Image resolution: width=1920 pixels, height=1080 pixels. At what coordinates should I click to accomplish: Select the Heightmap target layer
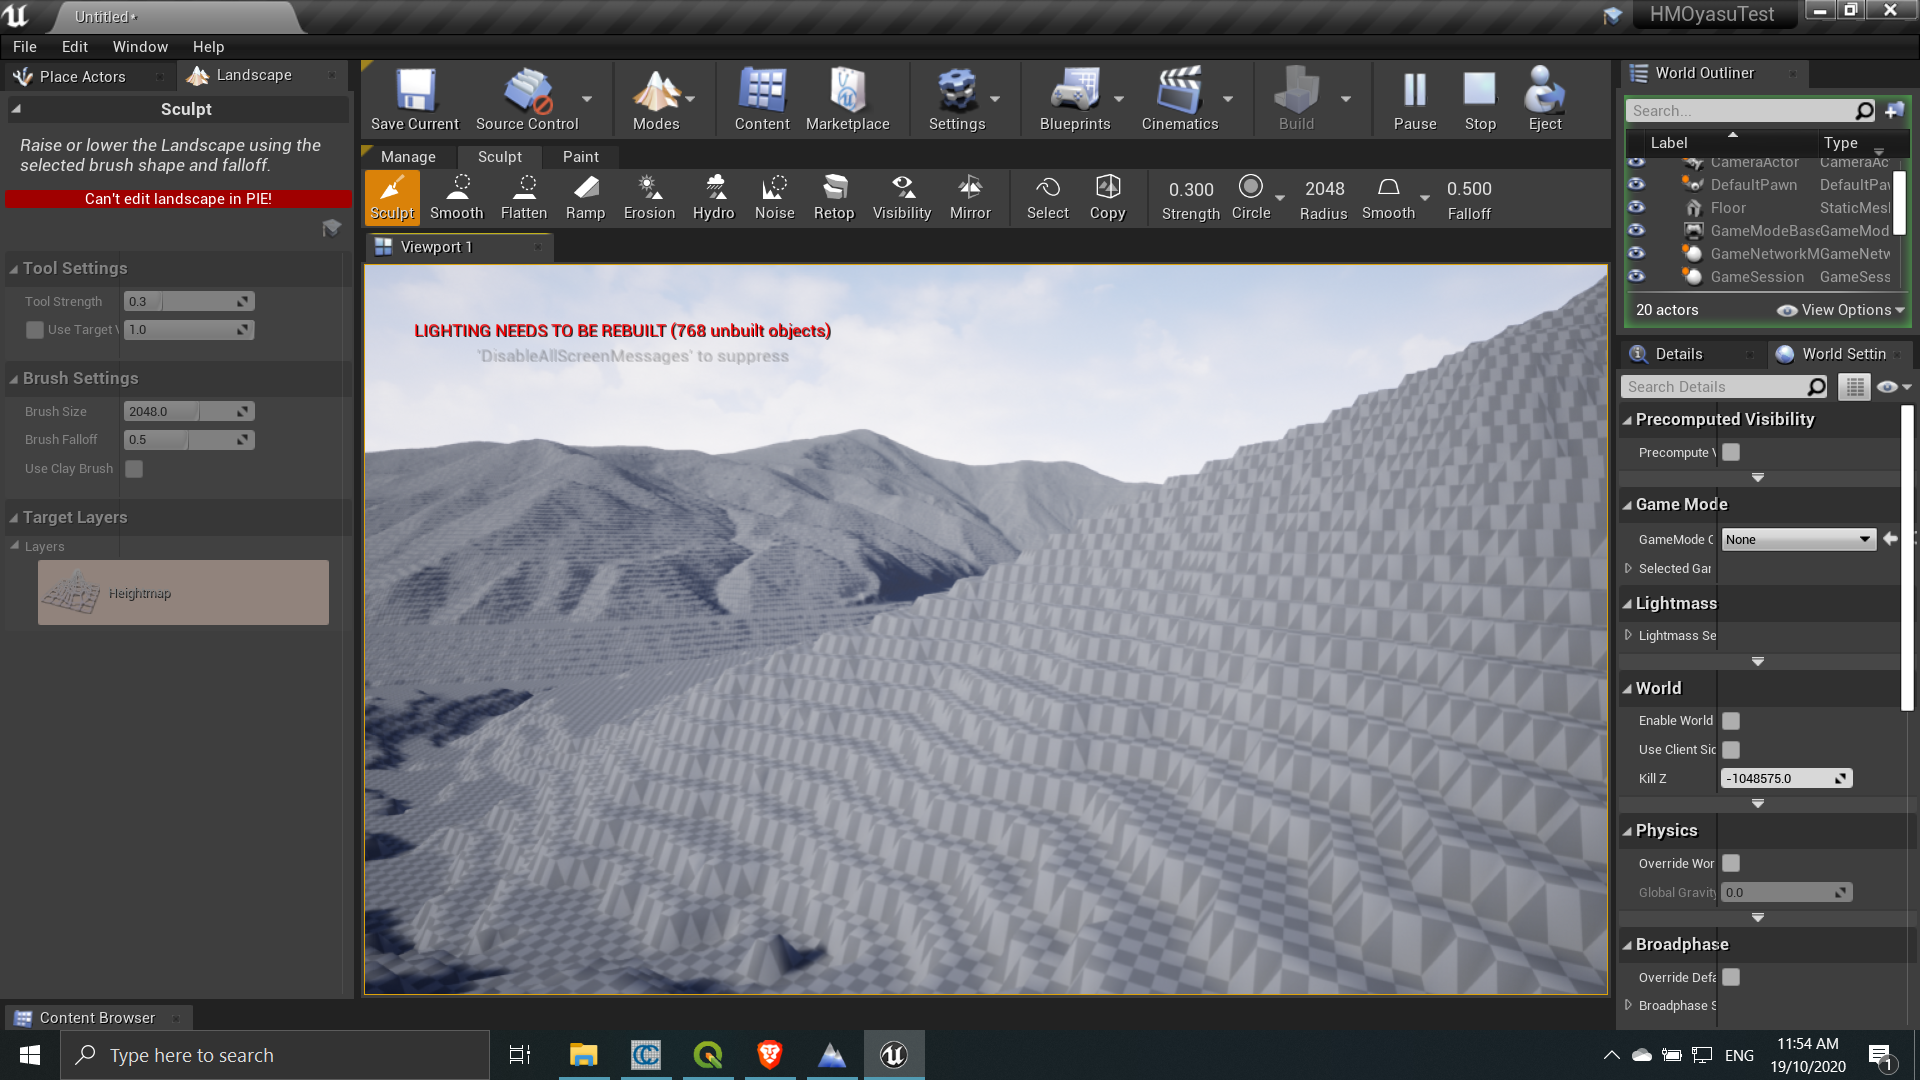click(x=183, y=592)
